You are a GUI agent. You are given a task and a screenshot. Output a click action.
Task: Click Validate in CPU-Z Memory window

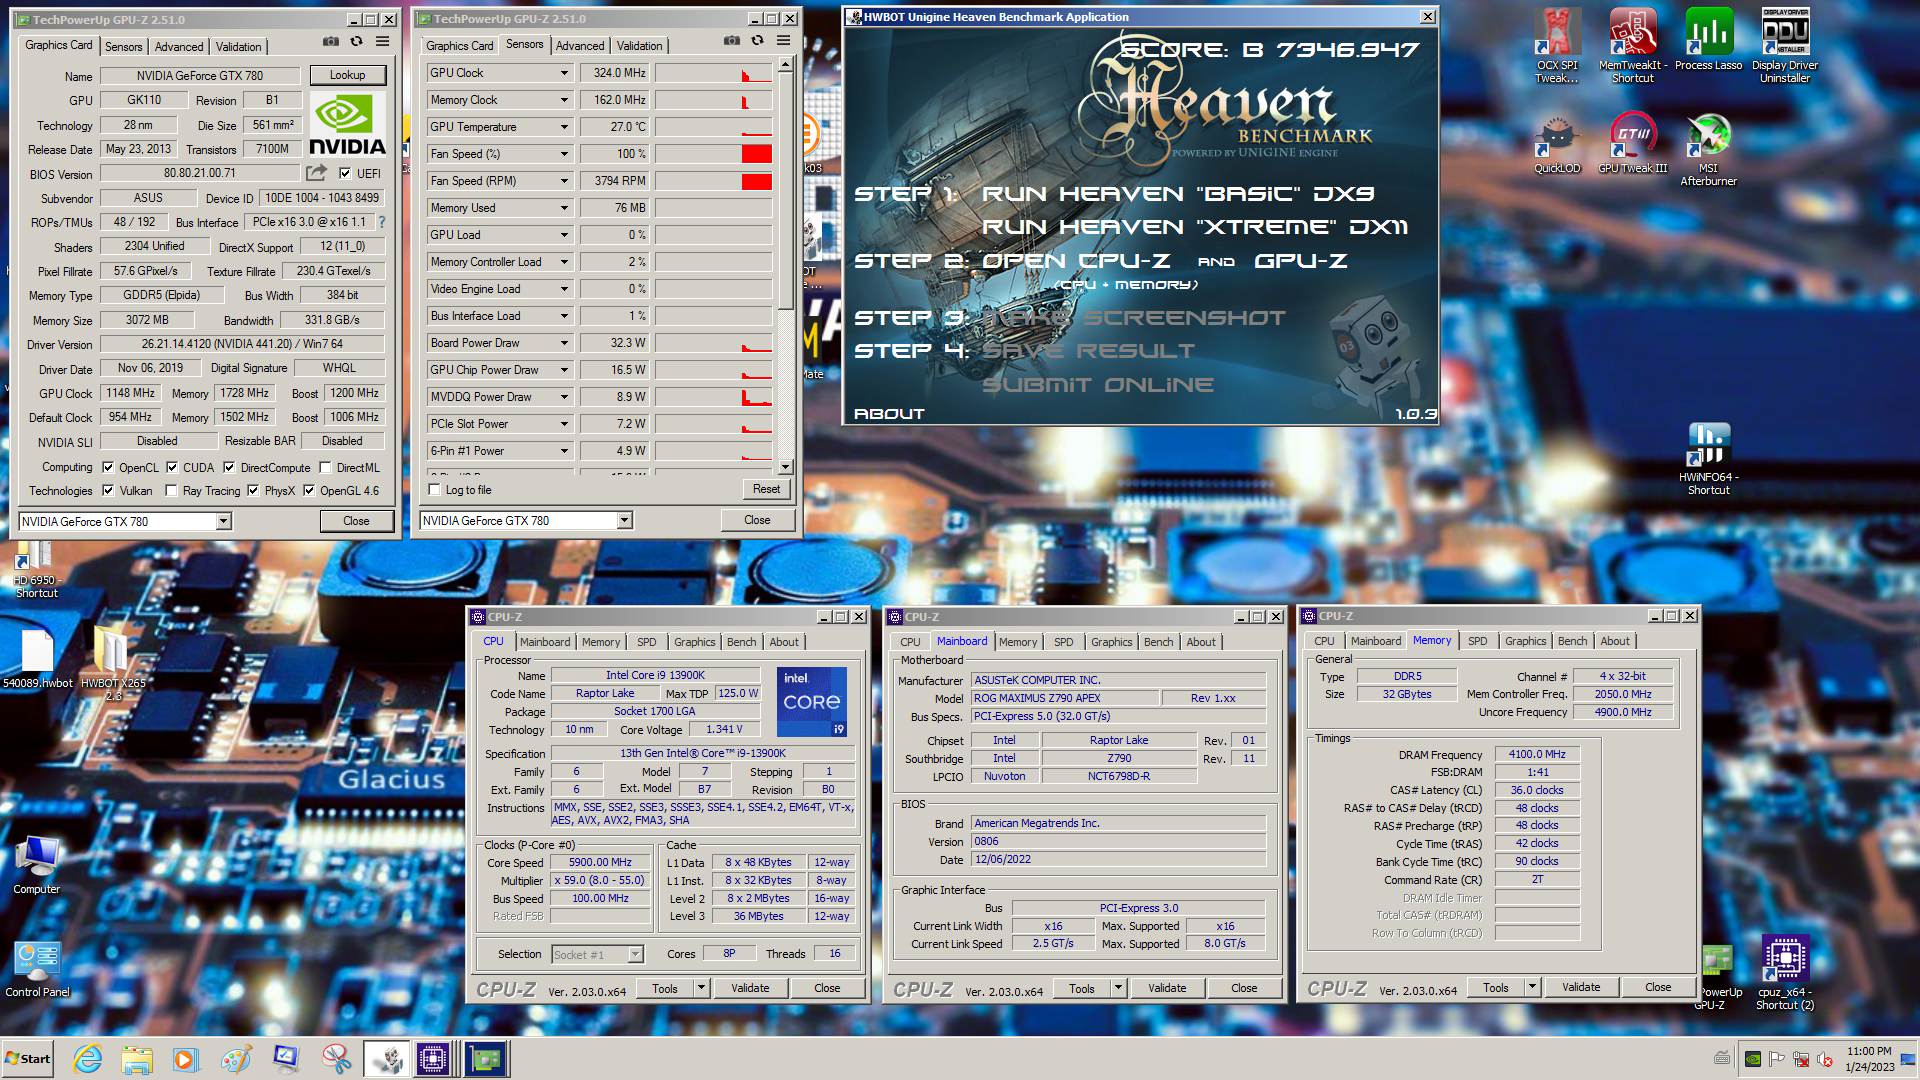(x=1581, y=987)
